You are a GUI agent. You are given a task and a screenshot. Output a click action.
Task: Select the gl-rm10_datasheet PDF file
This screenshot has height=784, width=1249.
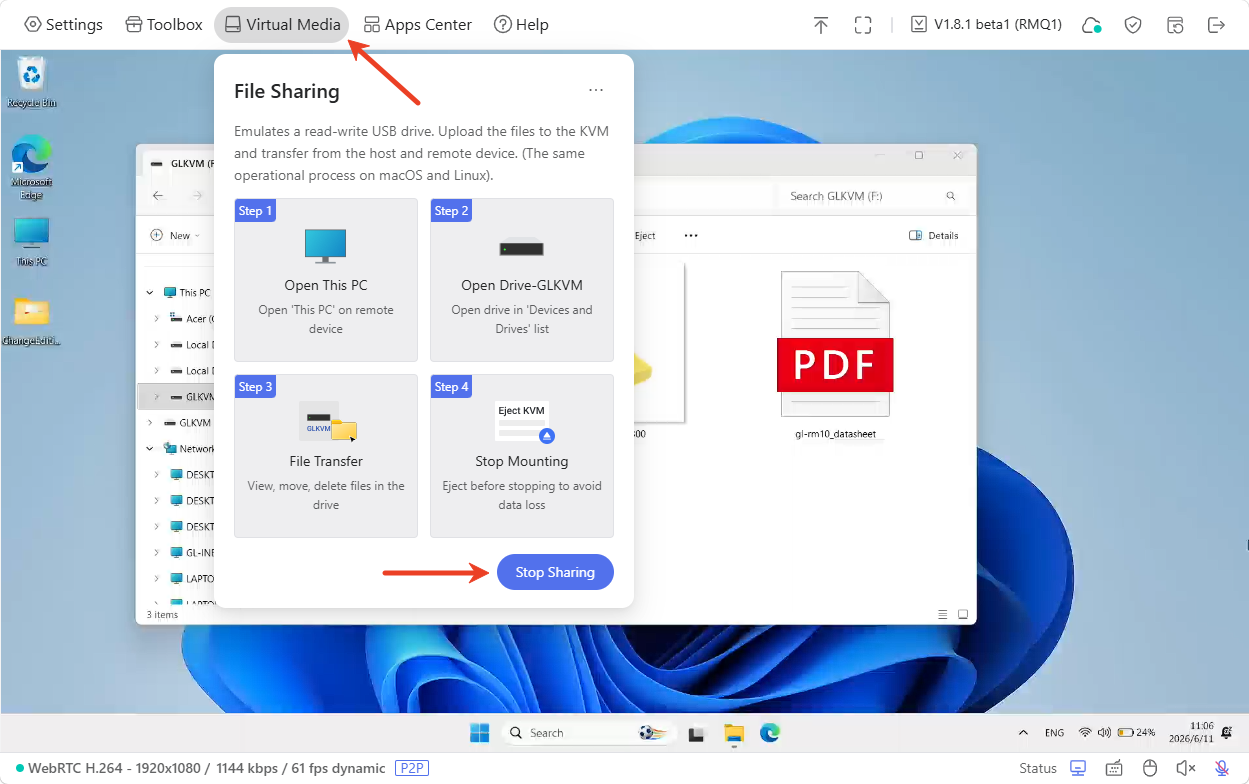click(x=835, y=355)
